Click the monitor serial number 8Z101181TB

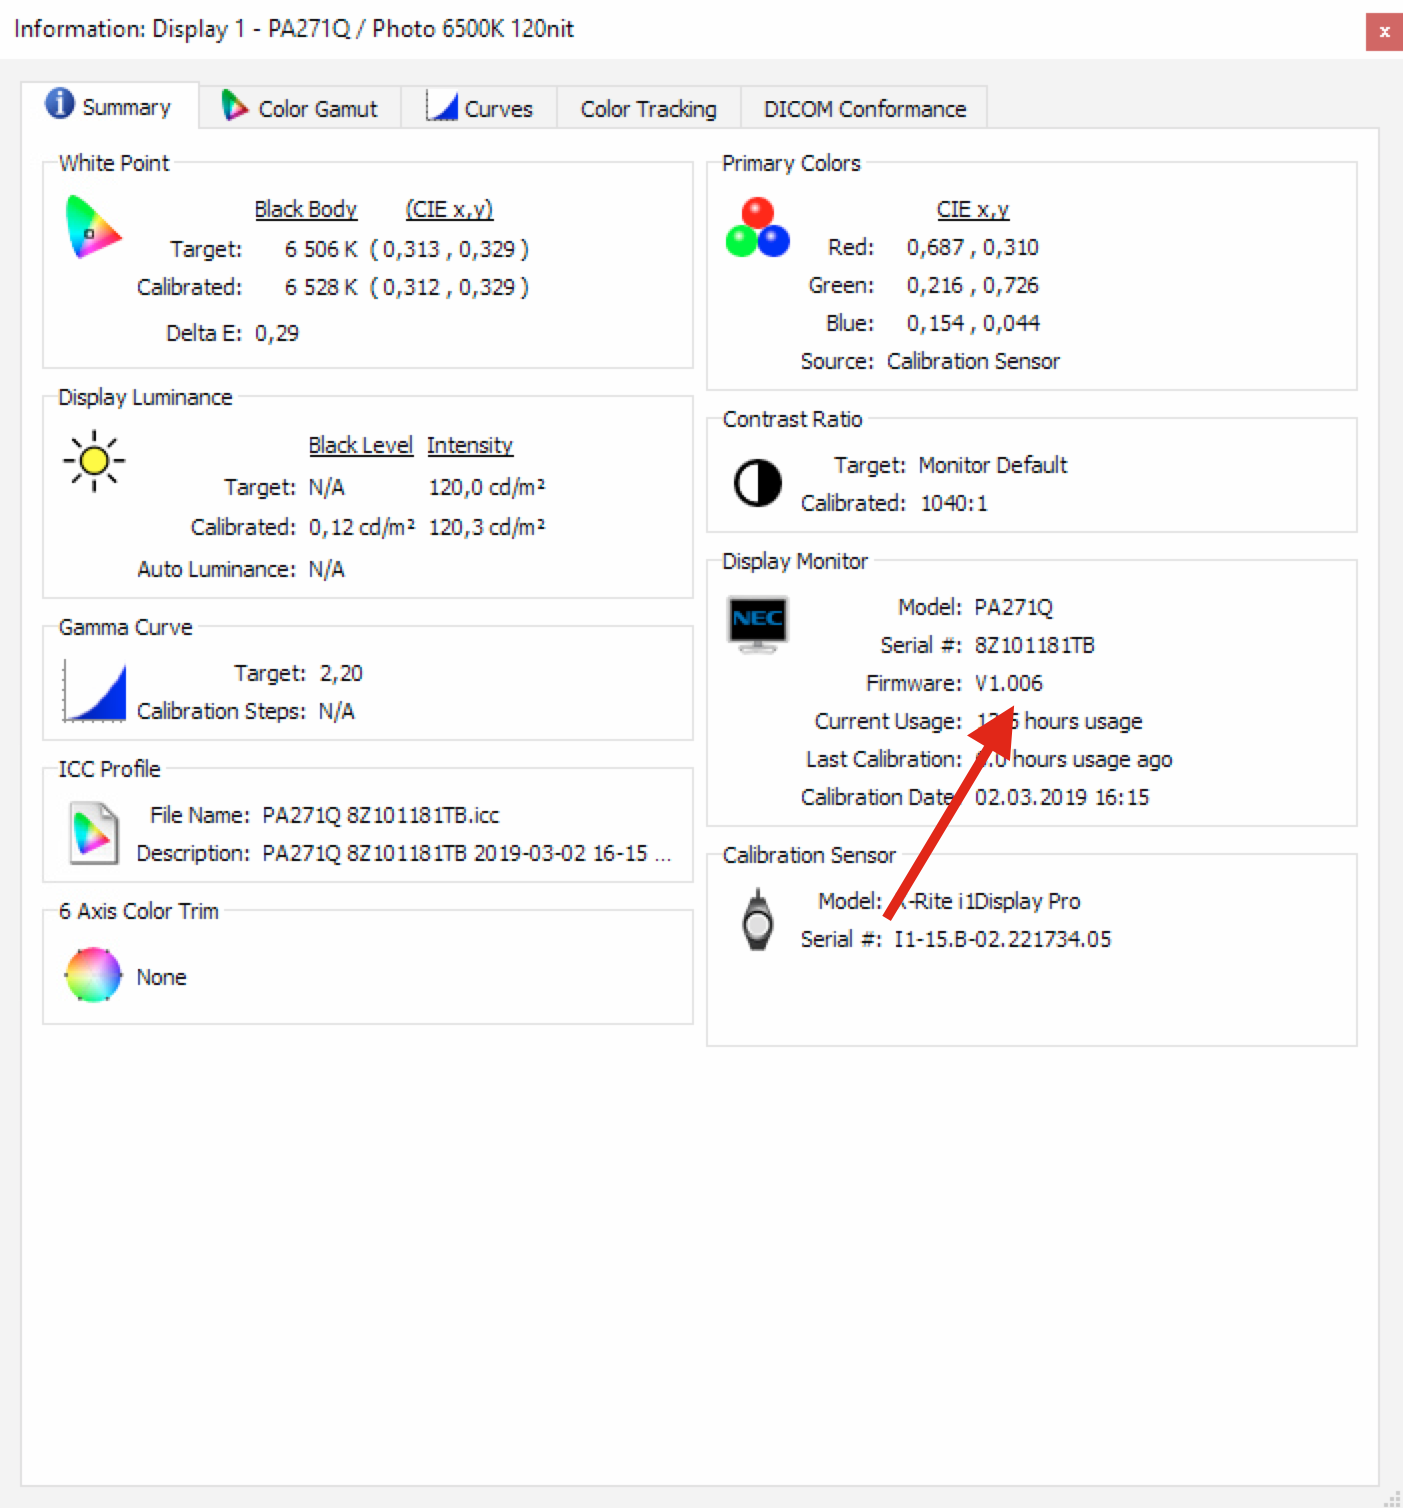click(x=1034, y=645)
